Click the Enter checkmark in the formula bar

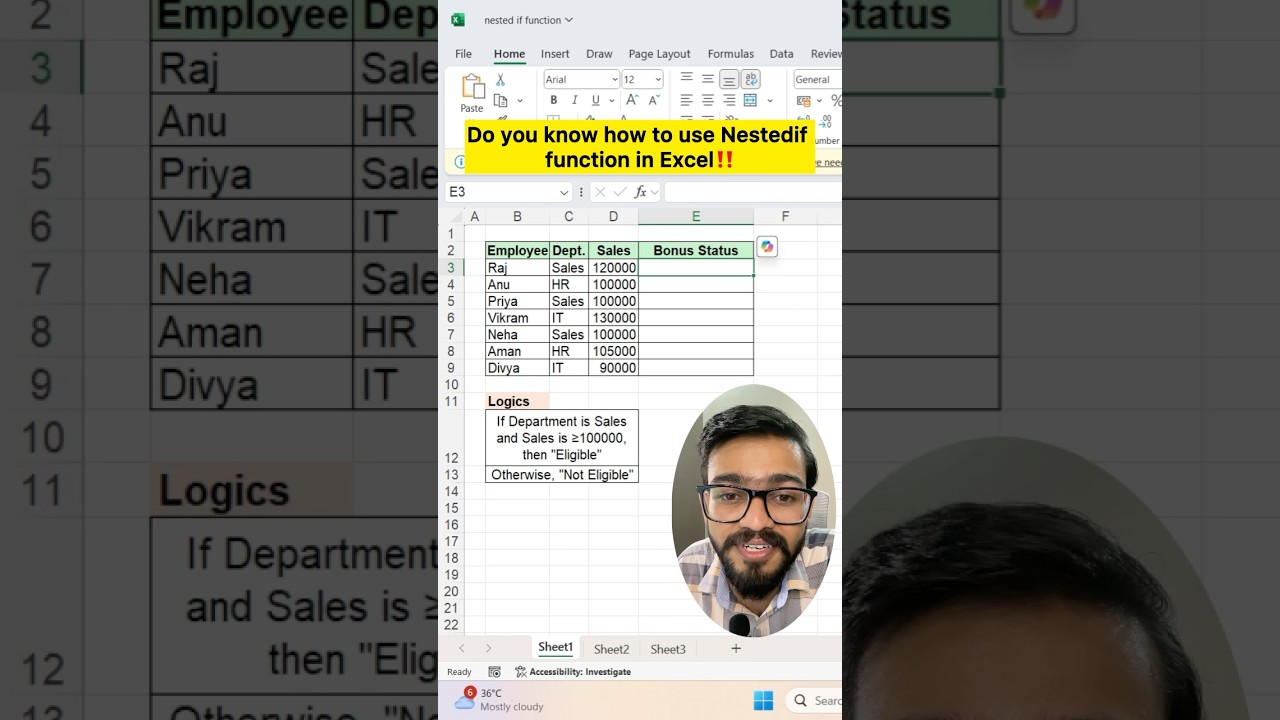(620, 192)
